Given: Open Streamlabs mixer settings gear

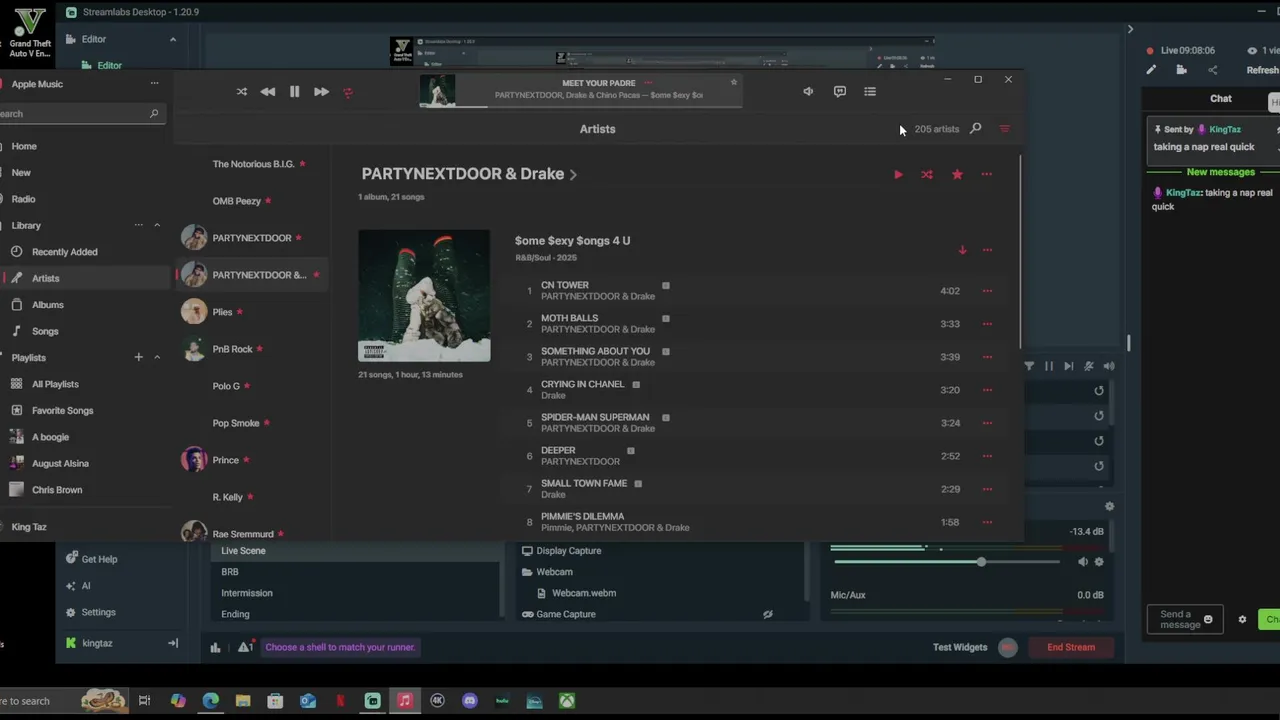Looking at the screenshot, I should tap(1099, 562).
